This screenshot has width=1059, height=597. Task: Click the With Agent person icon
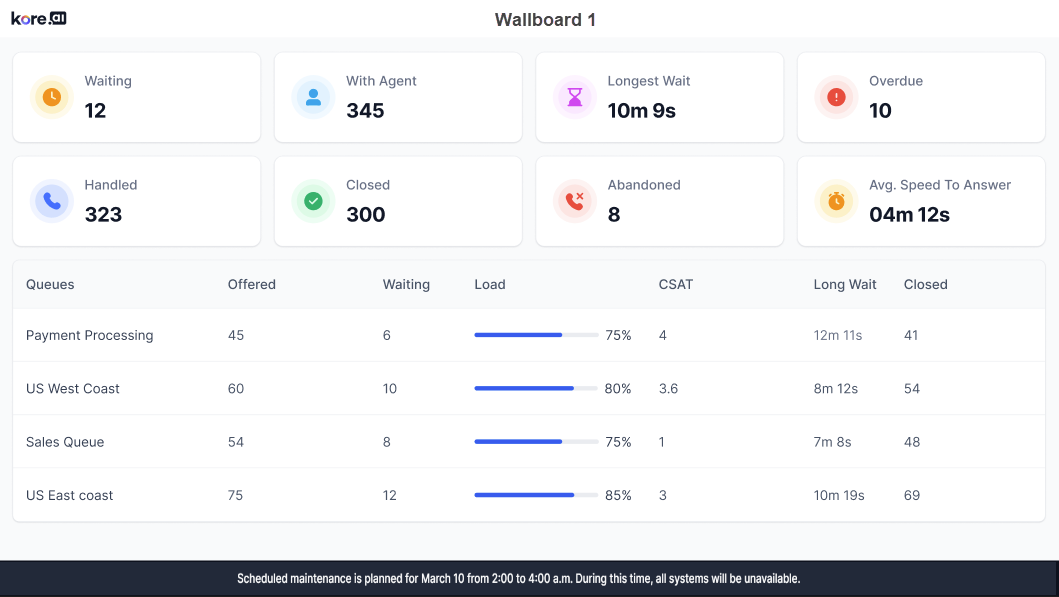click(313, 97)
